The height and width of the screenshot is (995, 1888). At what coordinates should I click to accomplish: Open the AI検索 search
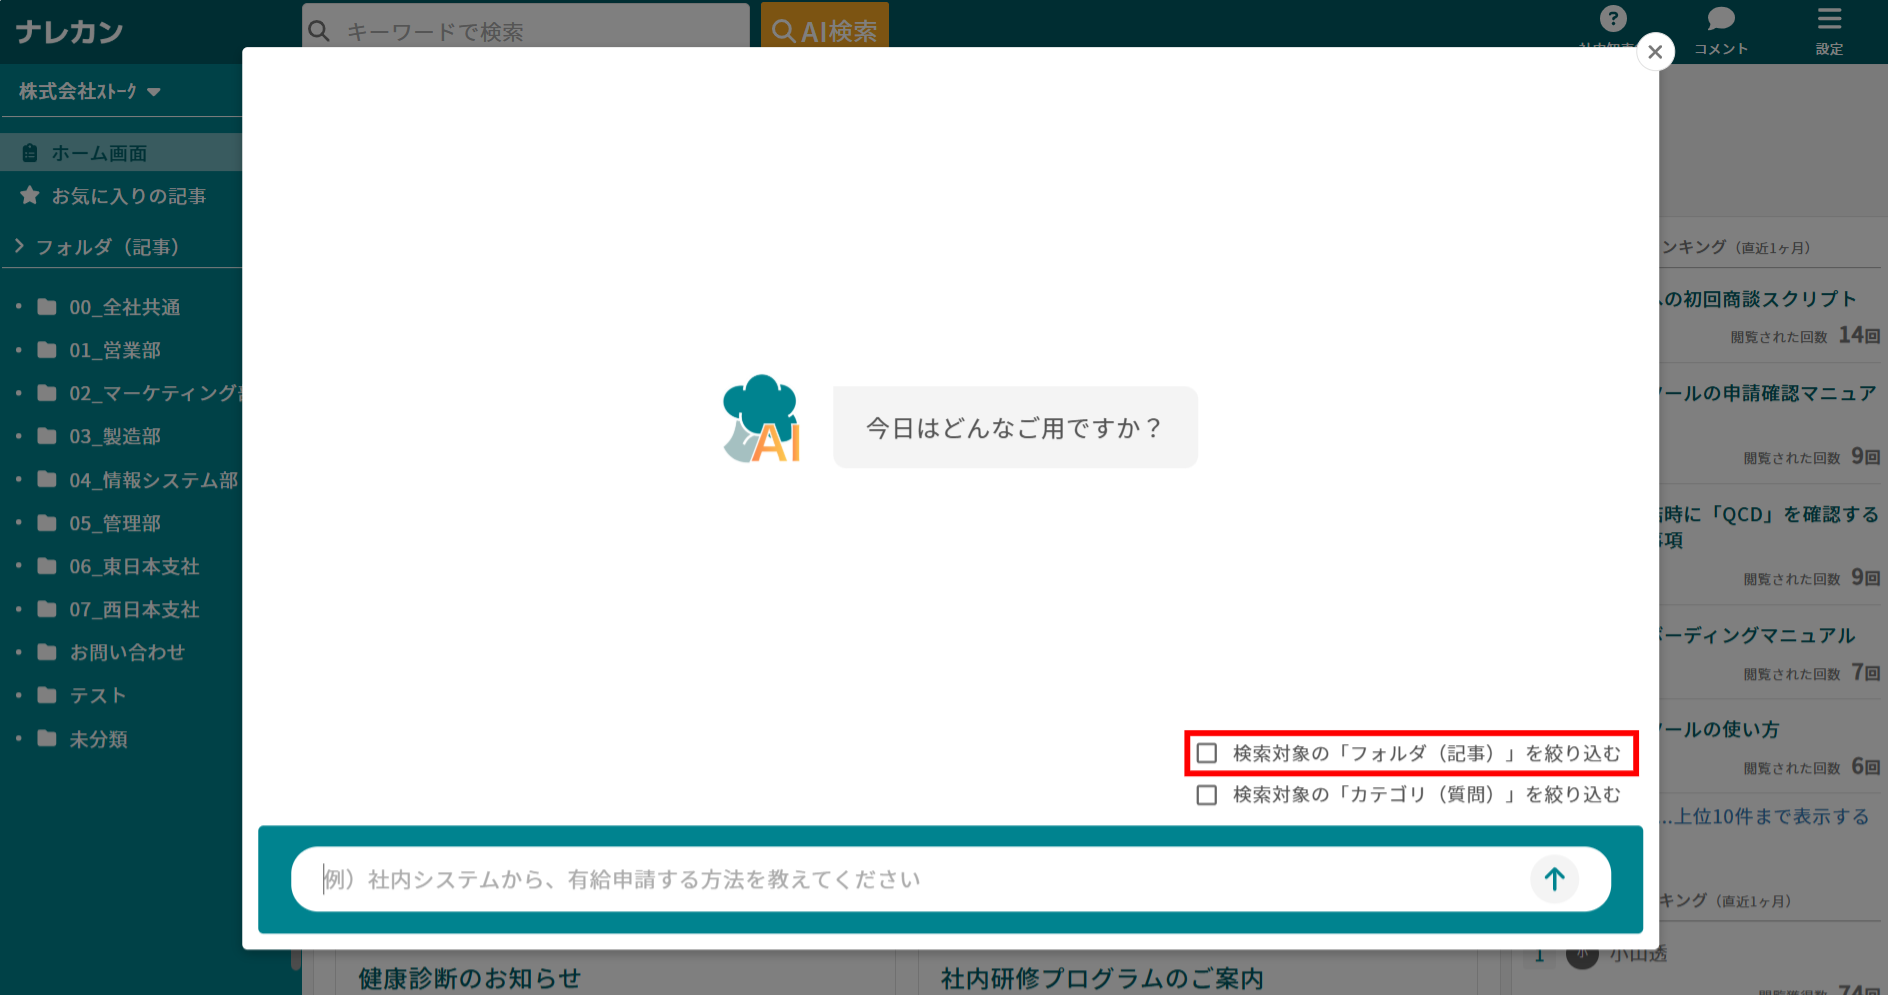point(824,27)
